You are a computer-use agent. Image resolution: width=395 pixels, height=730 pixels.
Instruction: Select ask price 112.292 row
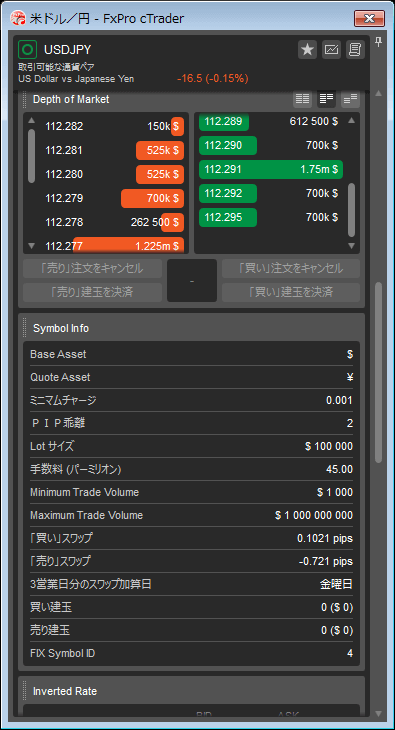click(271, 193)
